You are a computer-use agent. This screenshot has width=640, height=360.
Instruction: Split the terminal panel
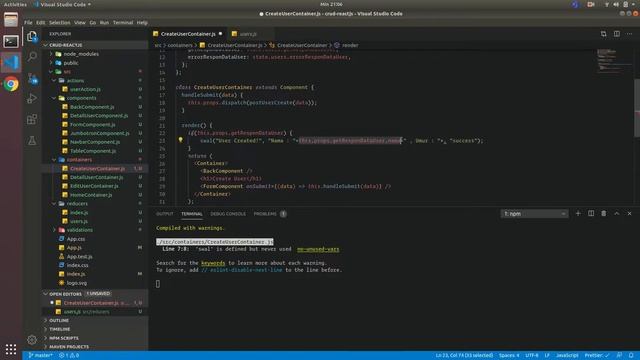[x=591, y=213]
